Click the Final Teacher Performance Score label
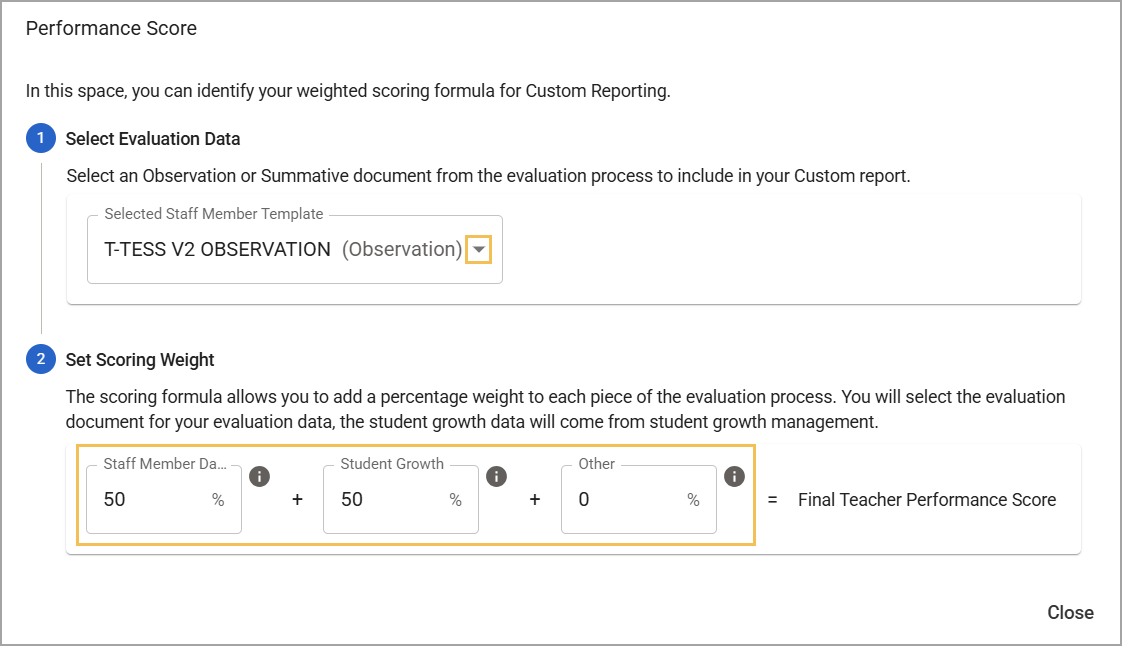The image size is (1122, 646). tap(927, 499)
